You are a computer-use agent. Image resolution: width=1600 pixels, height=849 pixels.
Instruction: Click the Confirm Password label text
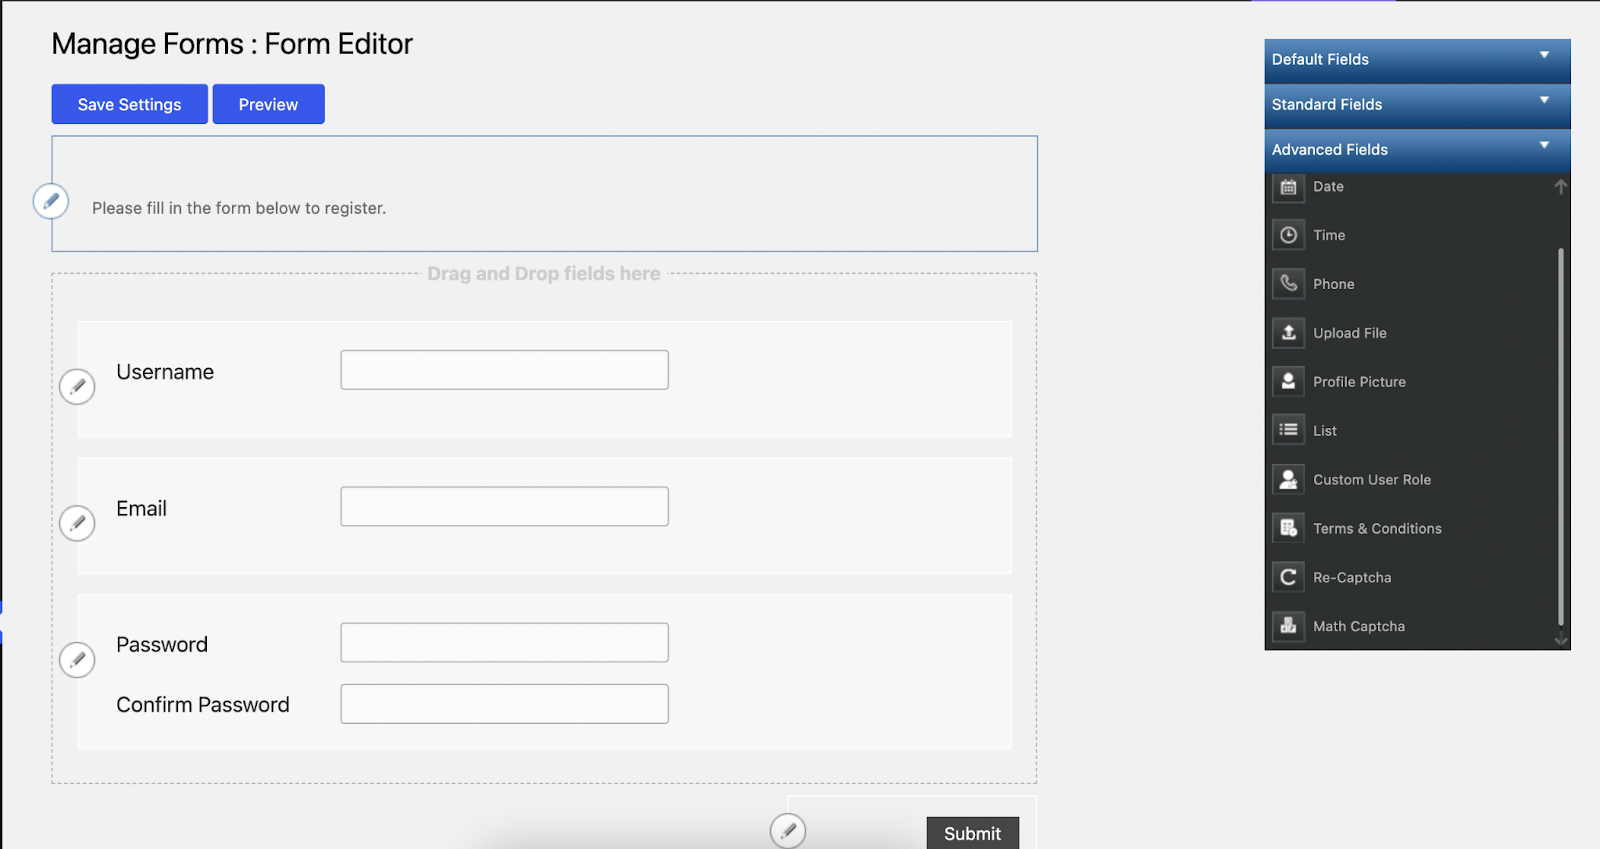tap(203, 705)
